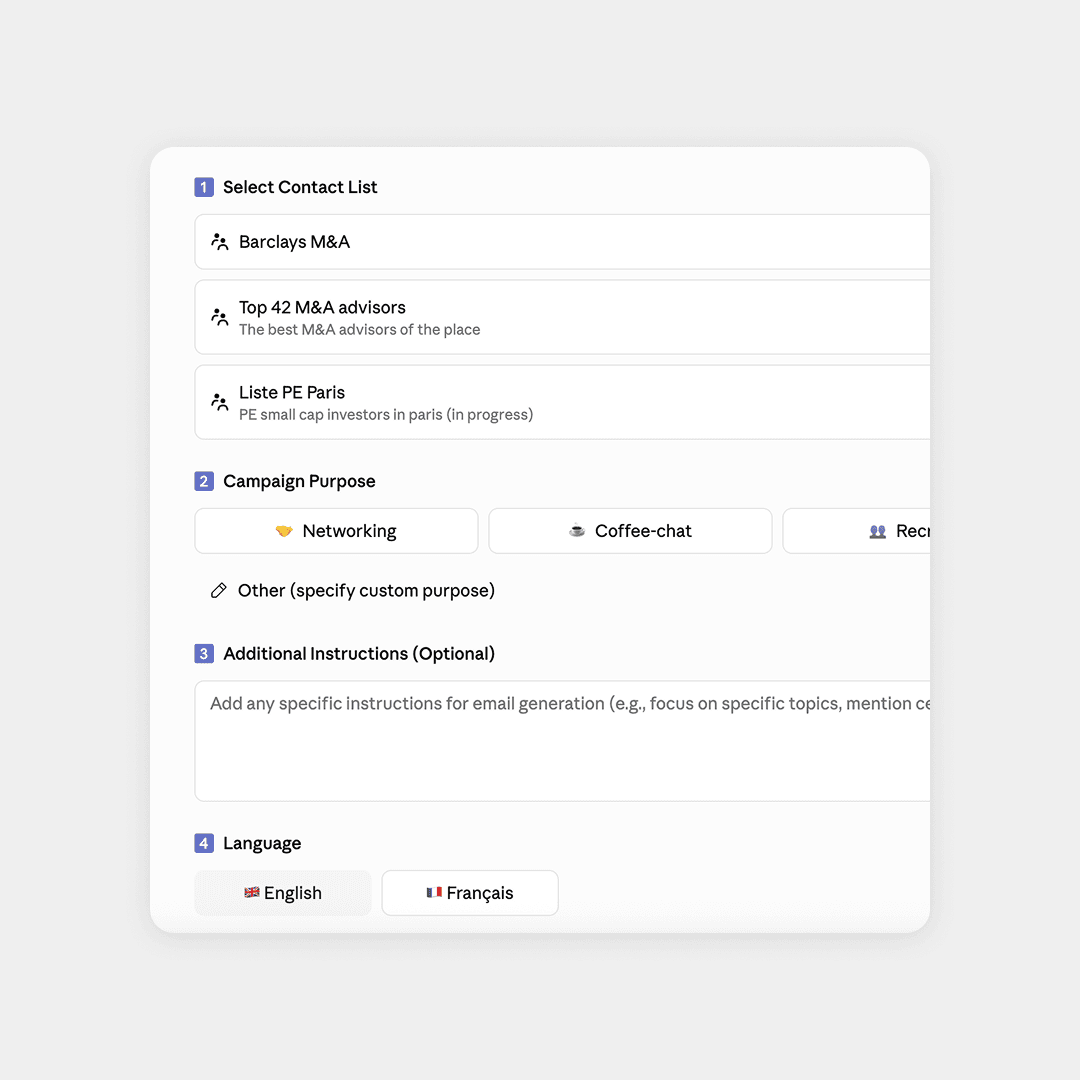The image size is (1080, 1080).
Task: Click the people icon next to Top 42 M&A advisors
Action: (x=220, y=317)
